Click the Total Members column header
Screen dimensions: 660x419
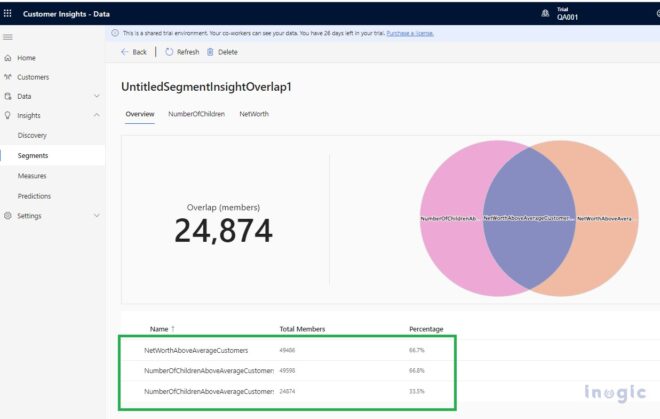(302, 329)
